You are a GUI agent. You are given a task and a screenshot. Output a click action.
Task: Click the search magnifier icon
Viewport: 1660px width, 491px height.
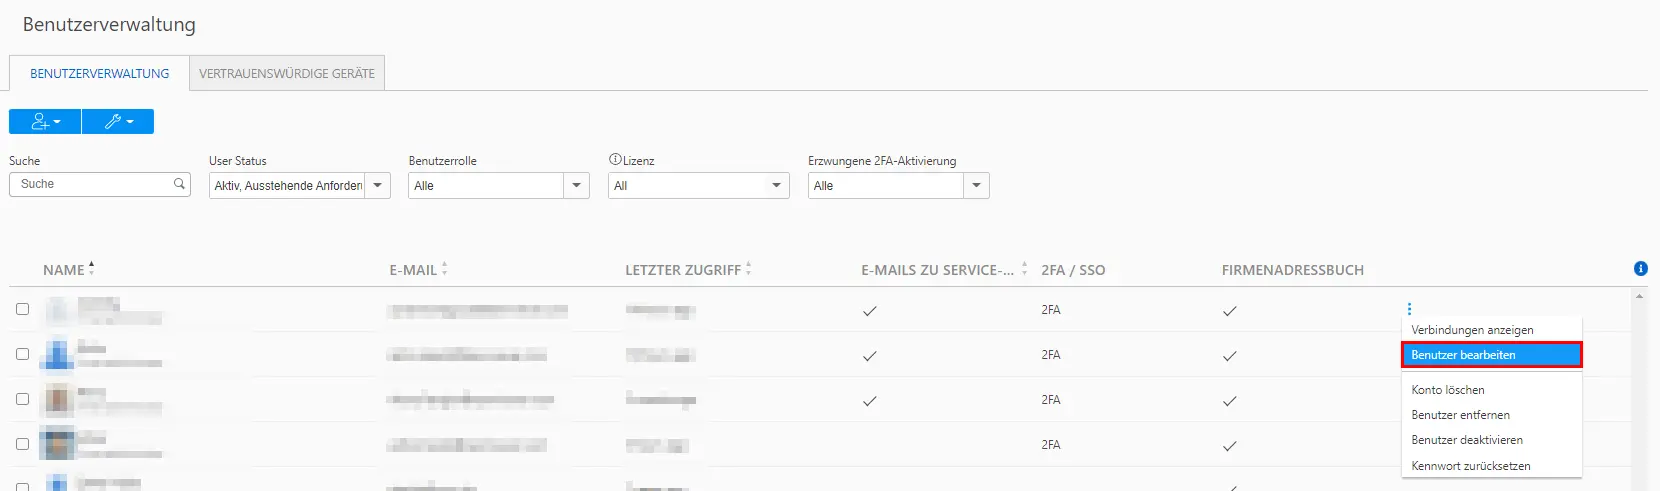click(x=180, y=184)
